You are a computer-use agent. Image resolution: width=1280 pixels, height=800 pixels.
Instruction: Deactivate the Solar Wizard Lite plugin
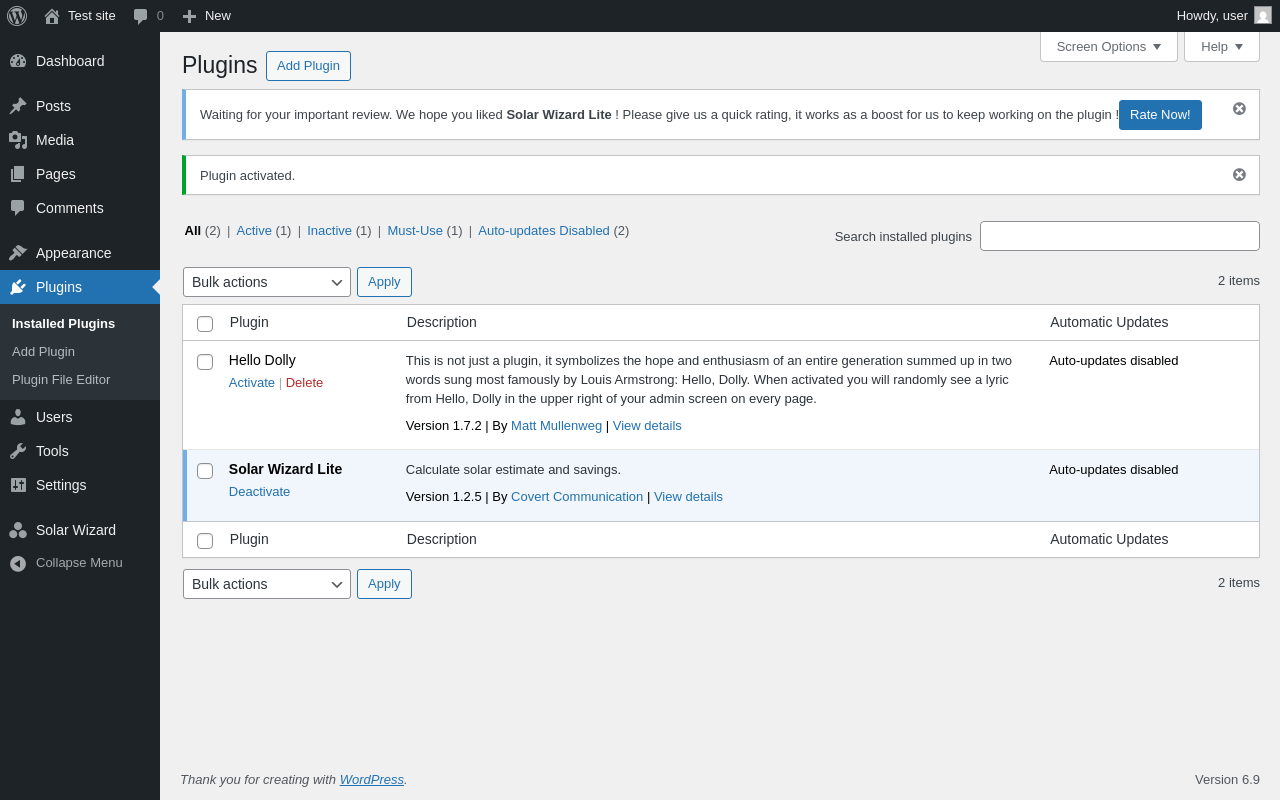tap(259, 492)
